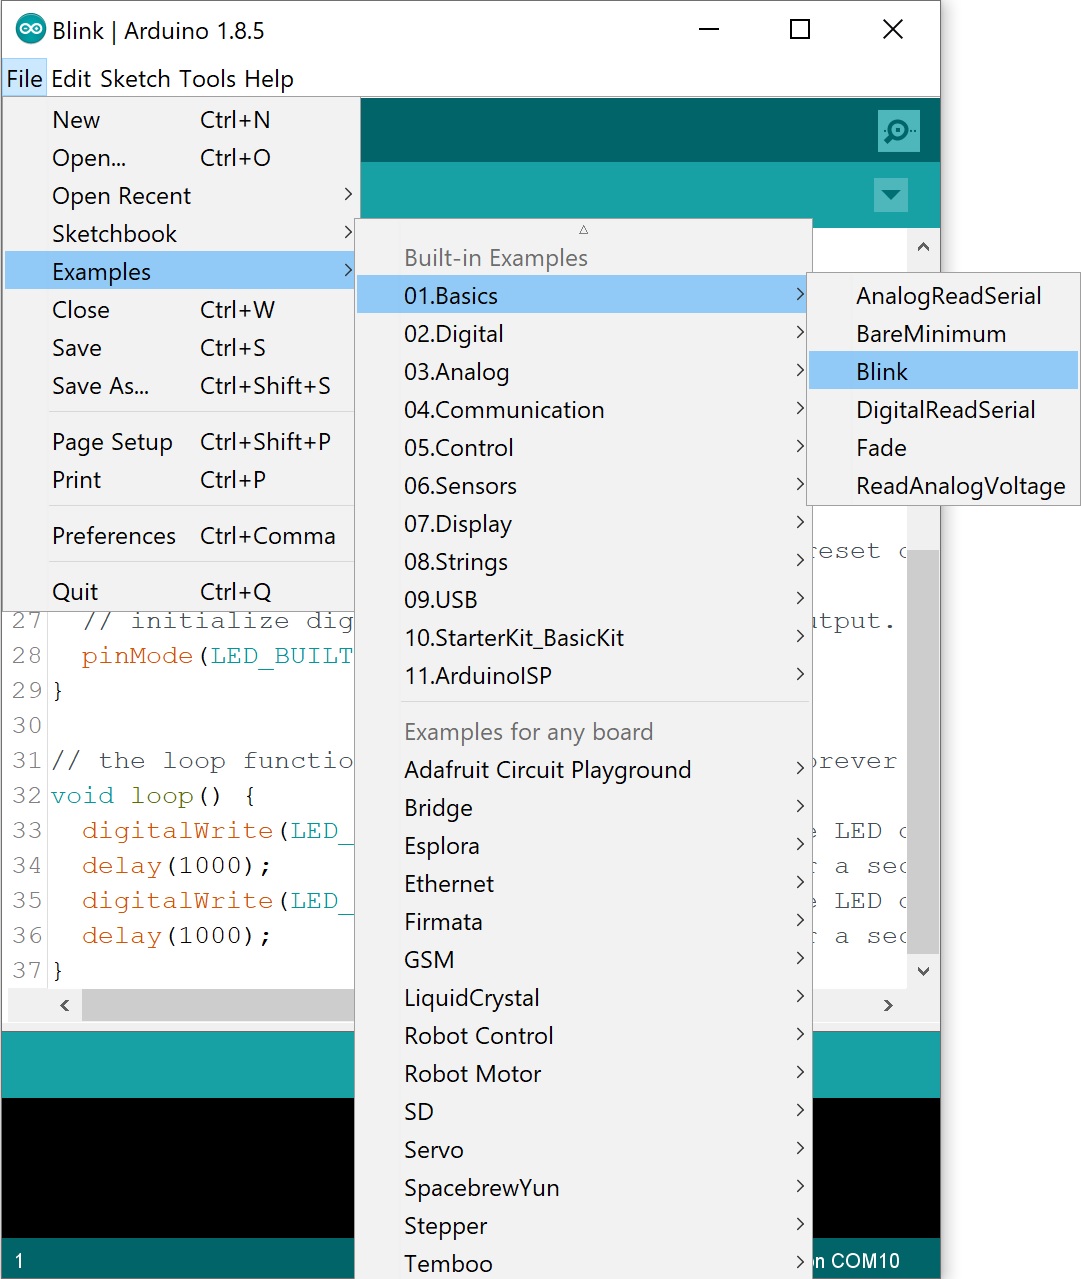1081x1279 pixels.
Task: Click editor vertical scrollbar down arrow
Action: [923, 970]
